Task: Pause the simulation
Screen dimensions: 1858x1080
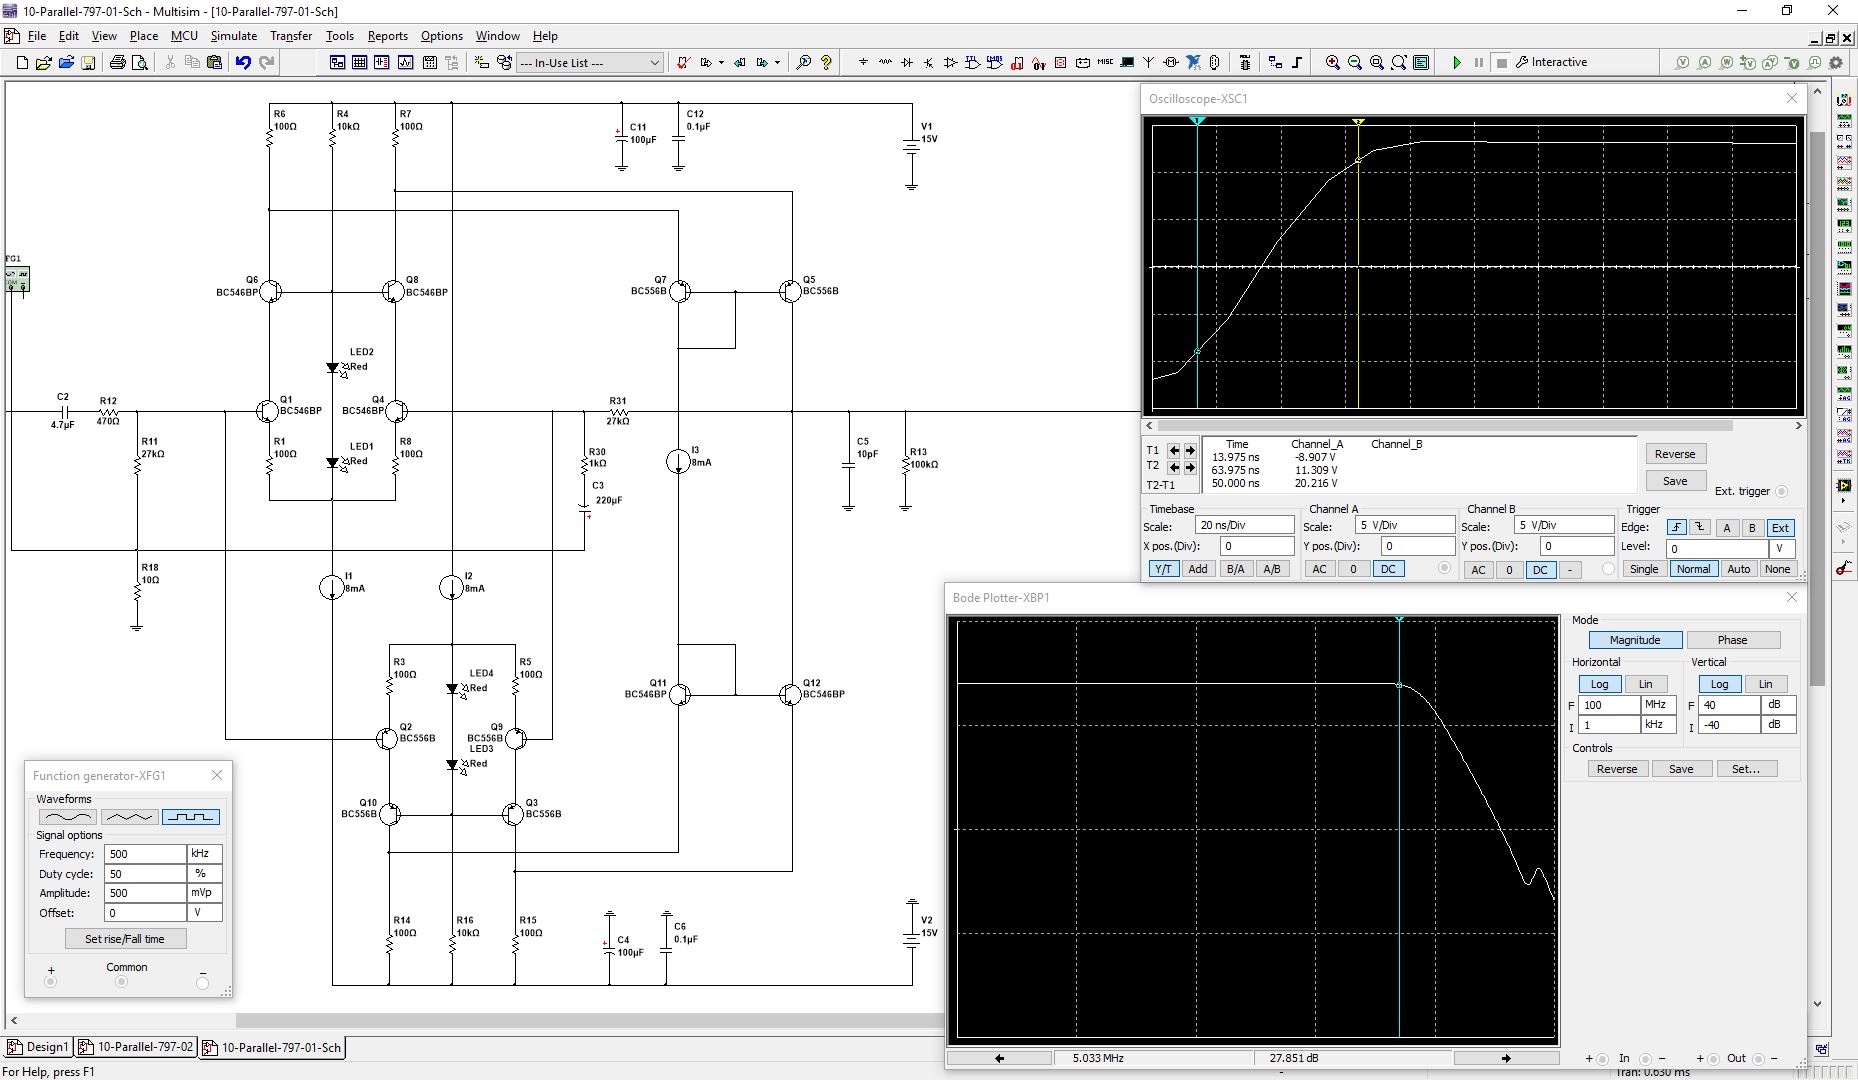Action: pyautogui.click(x=1479, y=62)
